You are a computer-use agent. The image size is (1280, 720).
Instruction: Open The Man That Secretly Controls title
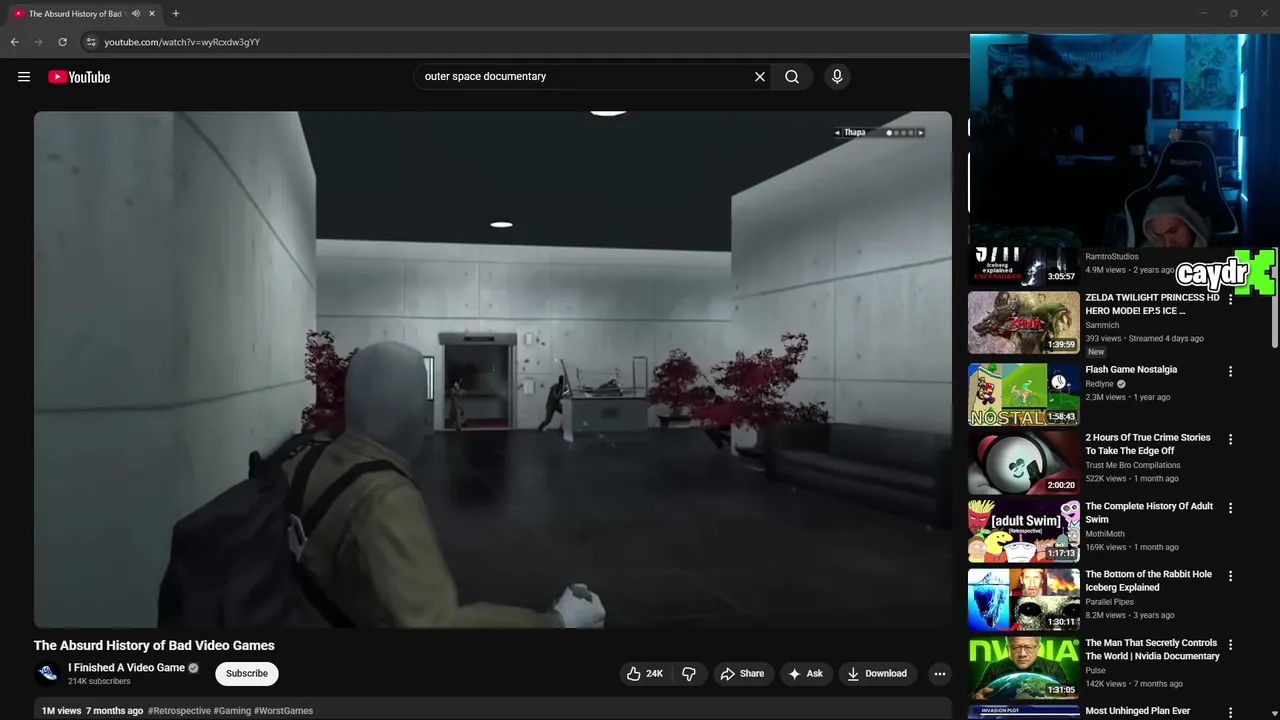pyautogui.click(x=1153, y=650)
